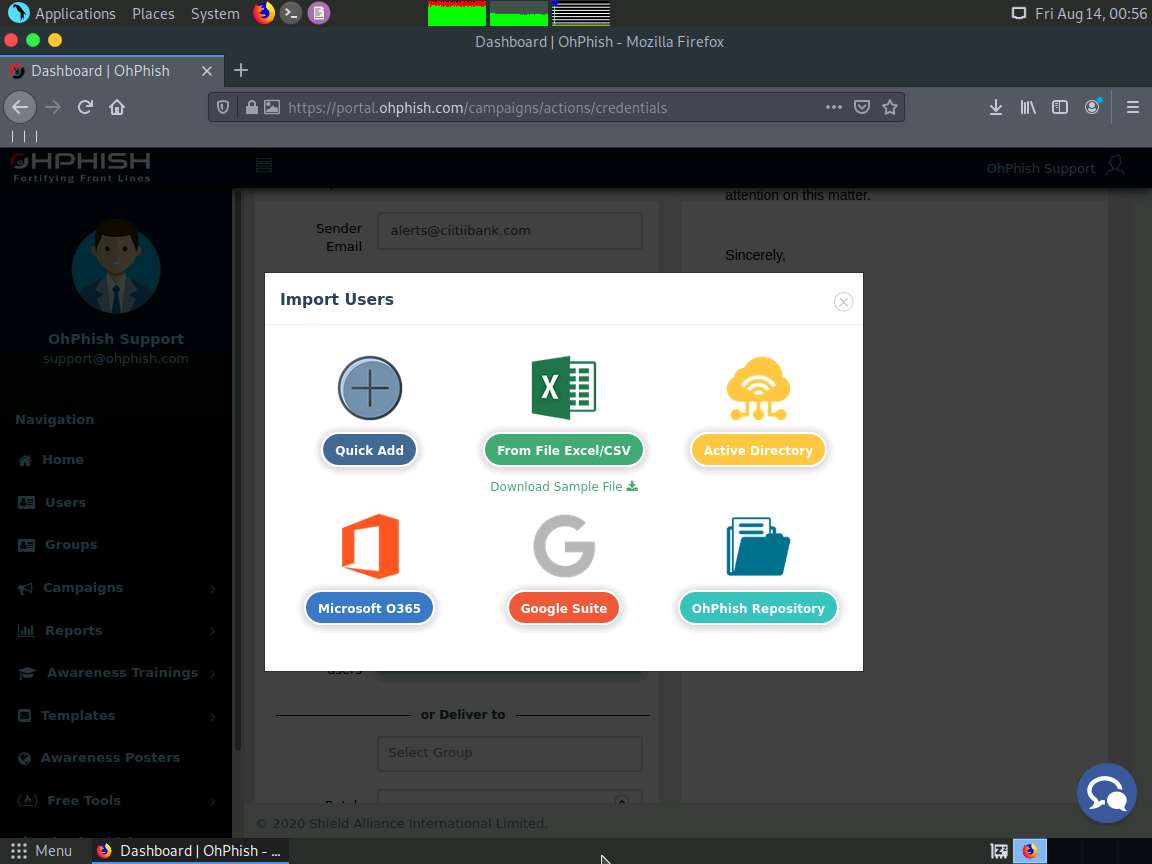Open Users in the sidebar navigation

[x=65, y=503]
